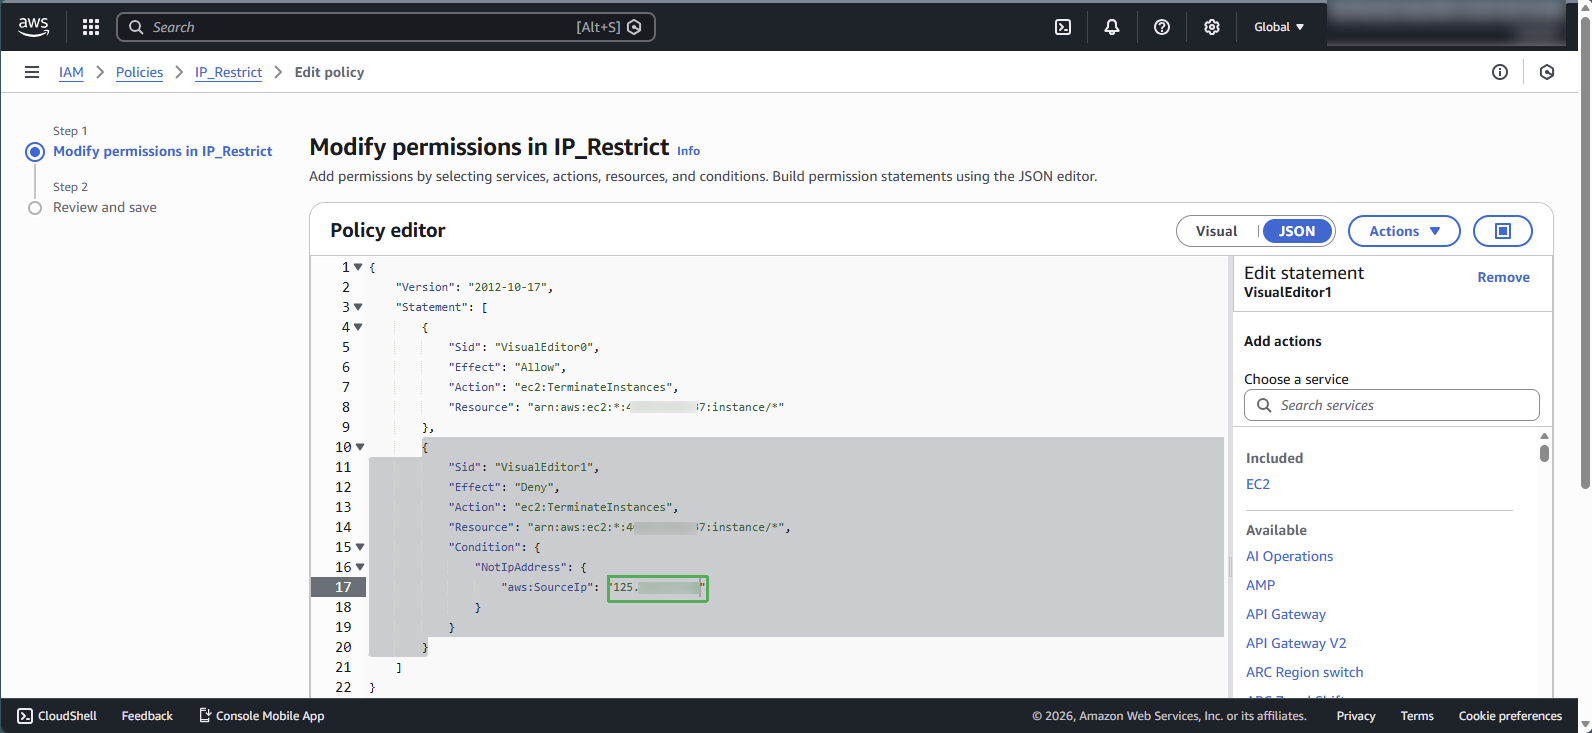Open the settings gear in top bar
The width and height of the screenshot is (1592, 733).
[1212, 27]
